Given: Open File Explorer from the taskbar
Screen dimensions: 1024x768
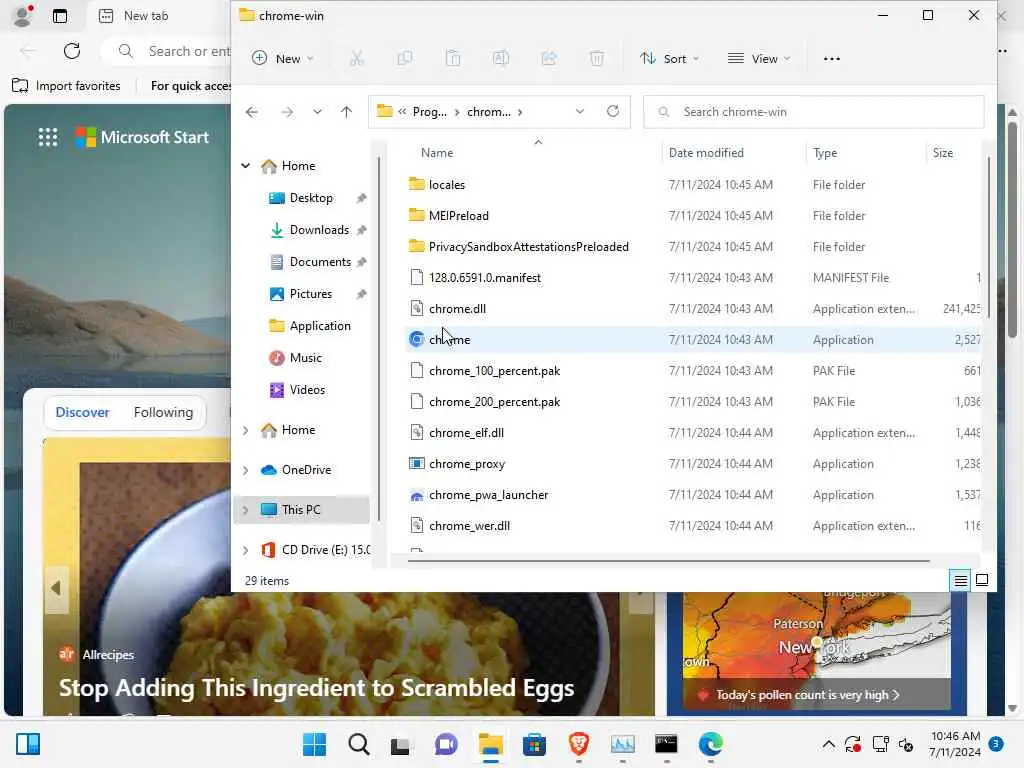Looking at the screenshot, I should (x=490, y=744).
